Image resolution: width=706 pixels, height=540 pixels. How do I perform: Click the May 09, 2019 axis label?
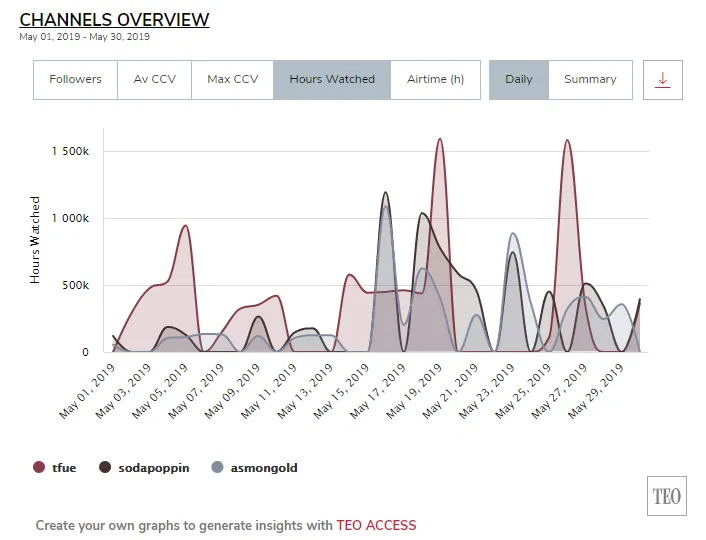pos(232,391)
